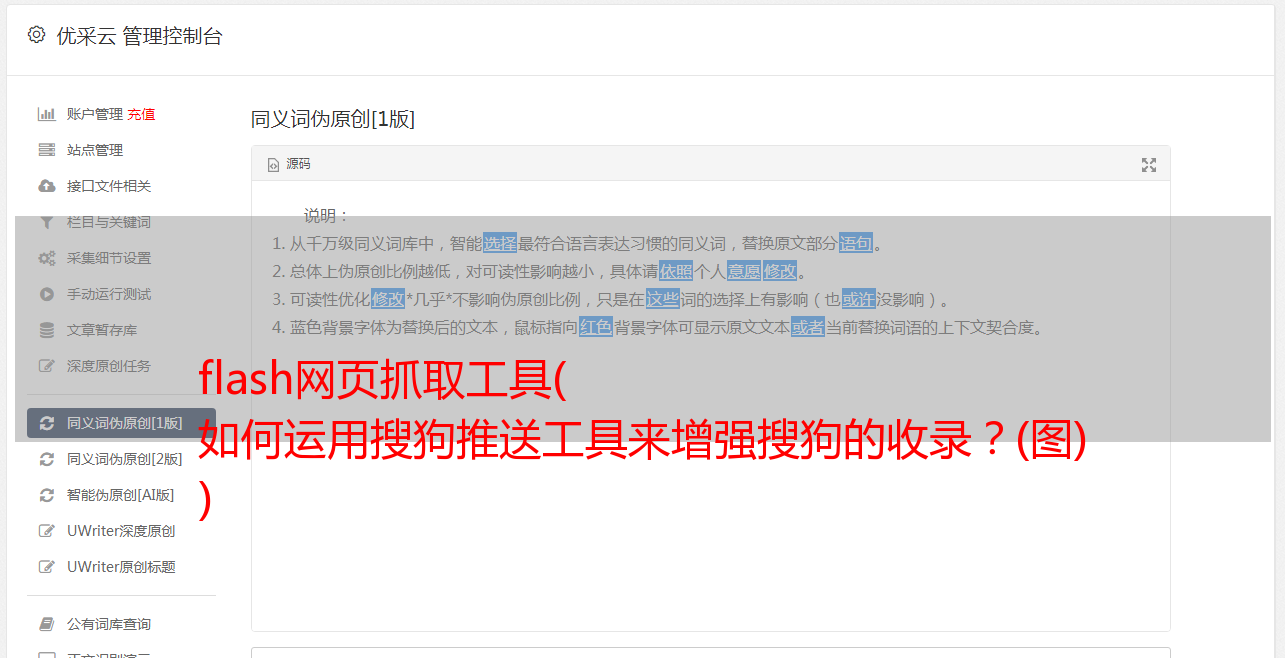Screen dimensions: 1285x658
Task: Select active 同义词伪原创[1版] item
Action: click(x=121, y=423)
